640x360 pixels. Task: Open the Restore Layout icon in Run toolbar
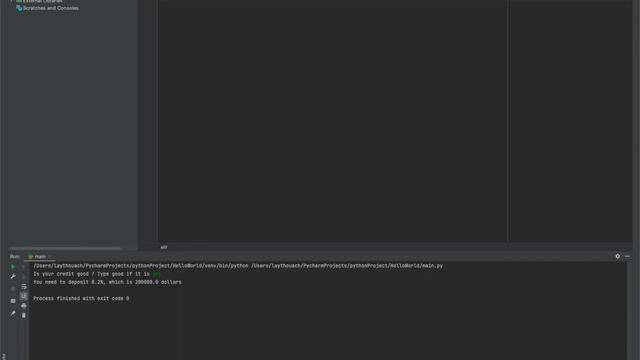pyautogui.click(x=13, y=301)
